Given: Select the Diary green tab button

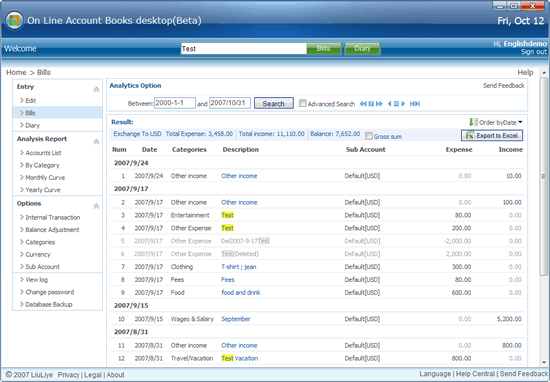Looking at the screenshot, I should 362,48.
